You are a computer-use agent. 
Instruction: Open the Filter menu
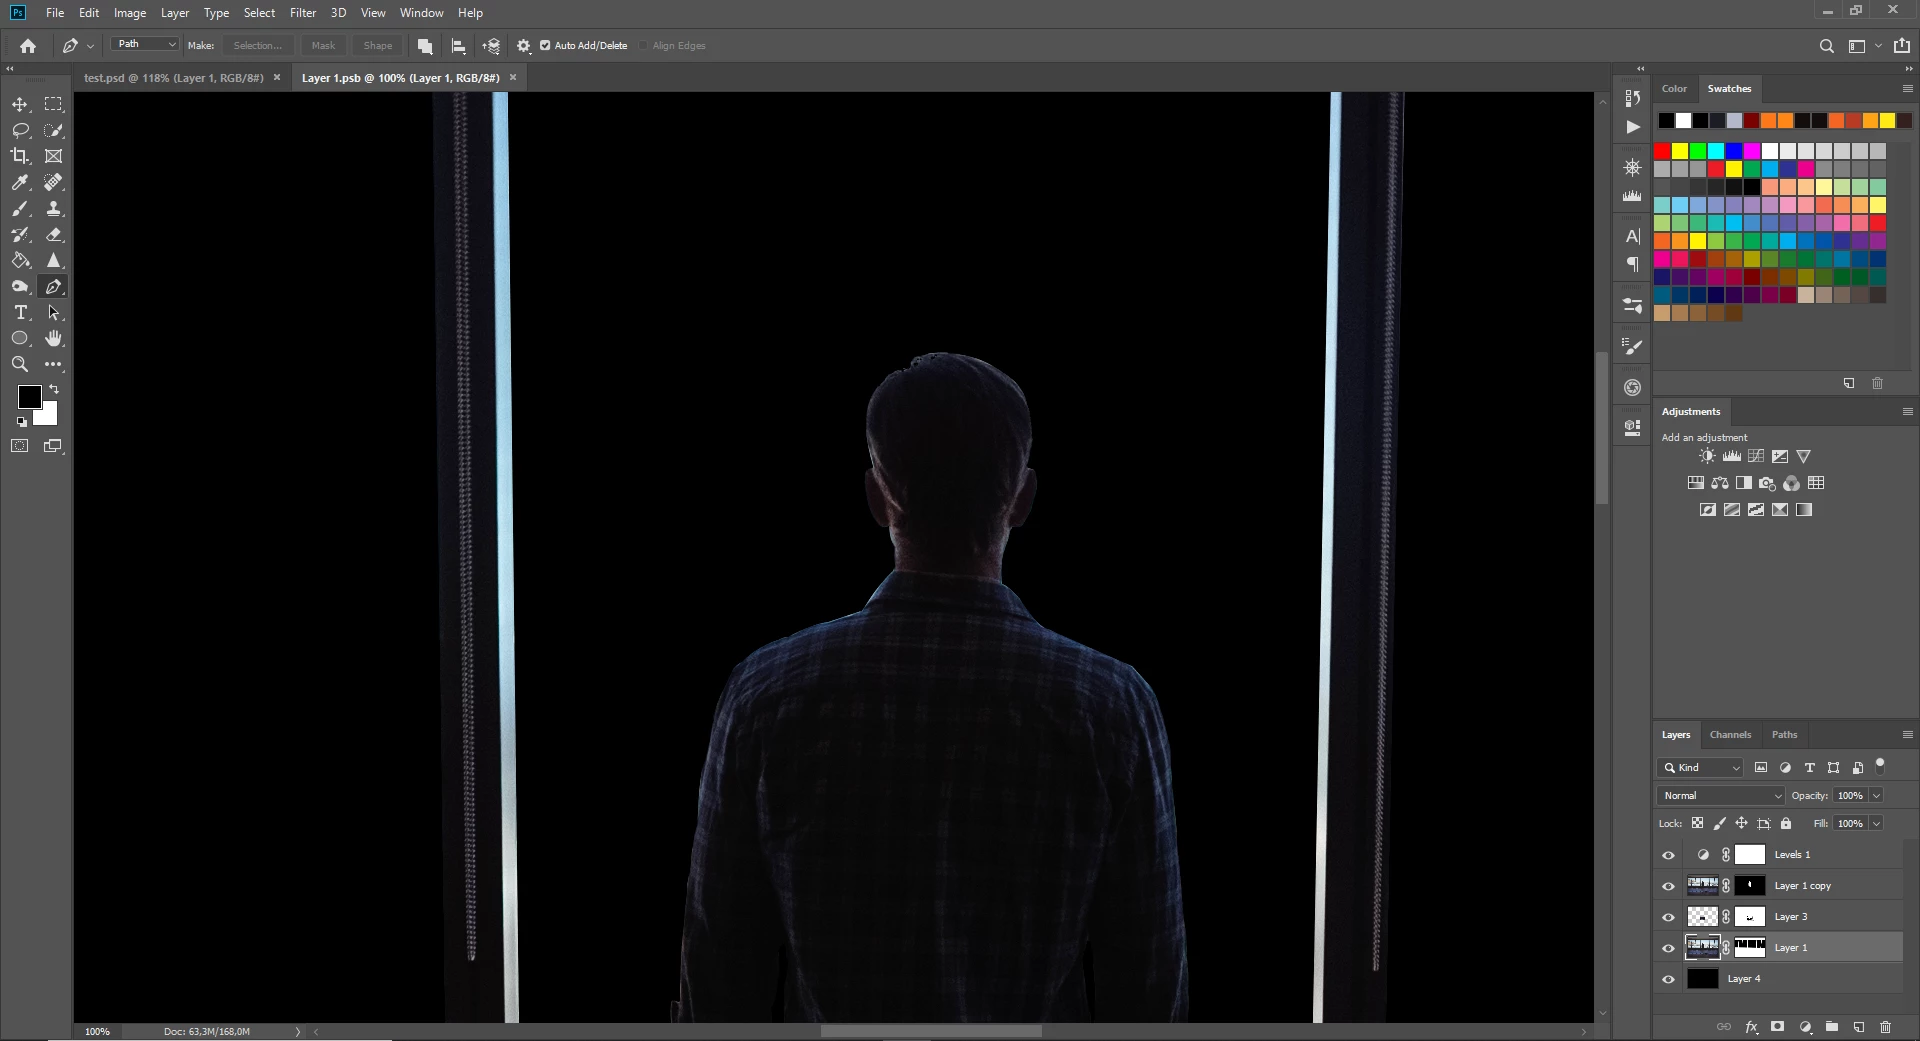tap(303, 13)
